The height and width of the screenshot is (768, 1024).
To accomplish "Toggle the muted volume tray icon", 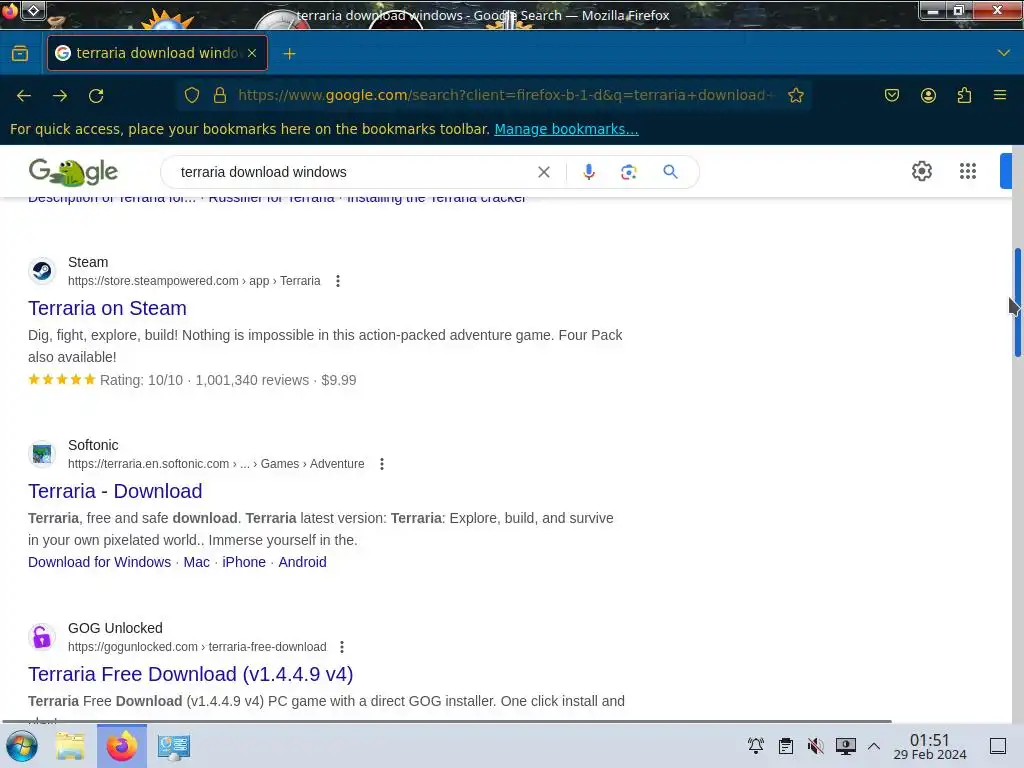I will pos(815,746).
